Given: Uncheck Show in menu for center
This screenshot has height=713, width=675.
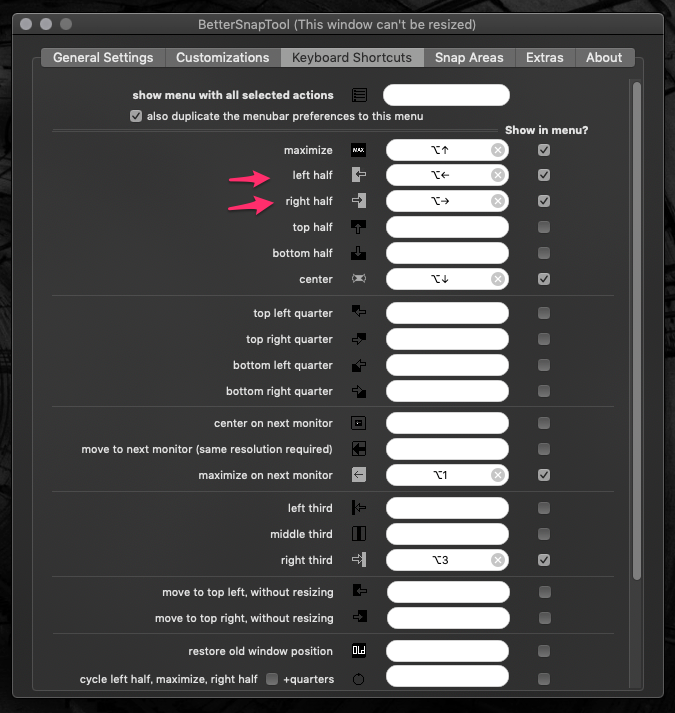Looking at the screenshot, I should 544,279.
